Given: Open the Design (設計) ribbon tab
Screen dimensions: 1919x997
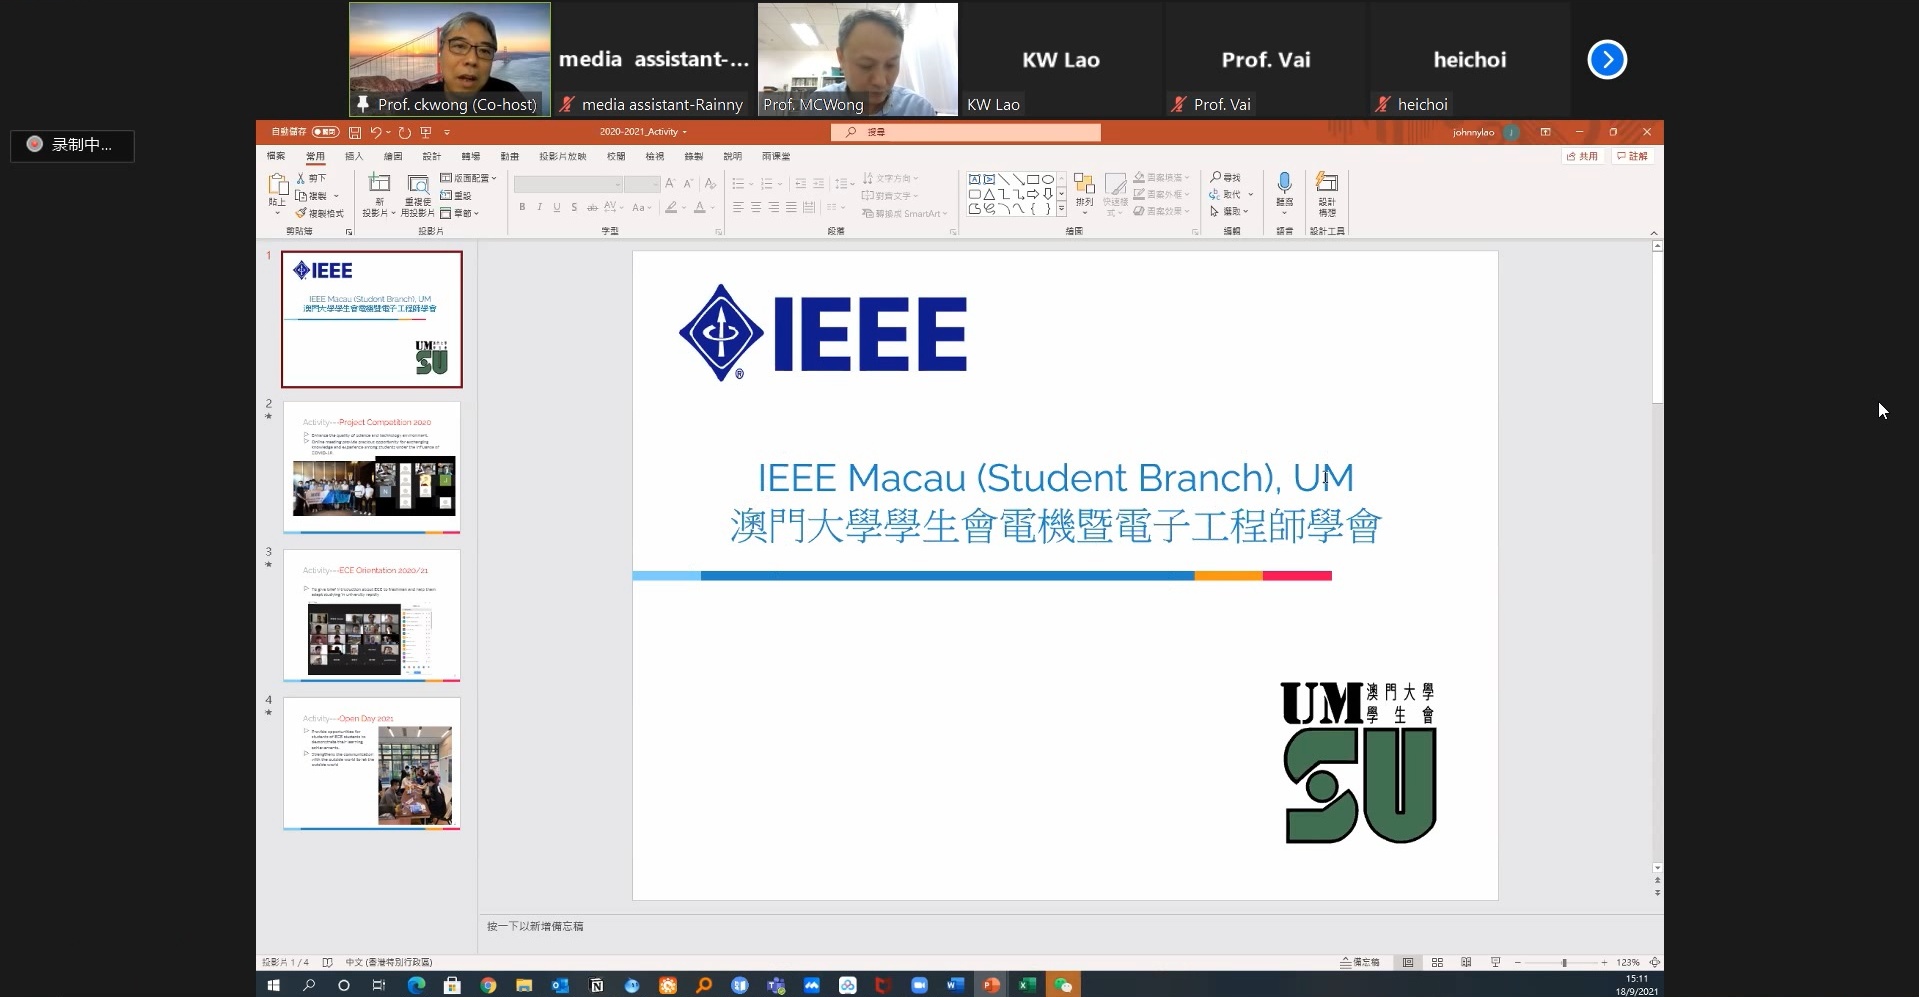Looking at the screenshot, I should (432, 156).
